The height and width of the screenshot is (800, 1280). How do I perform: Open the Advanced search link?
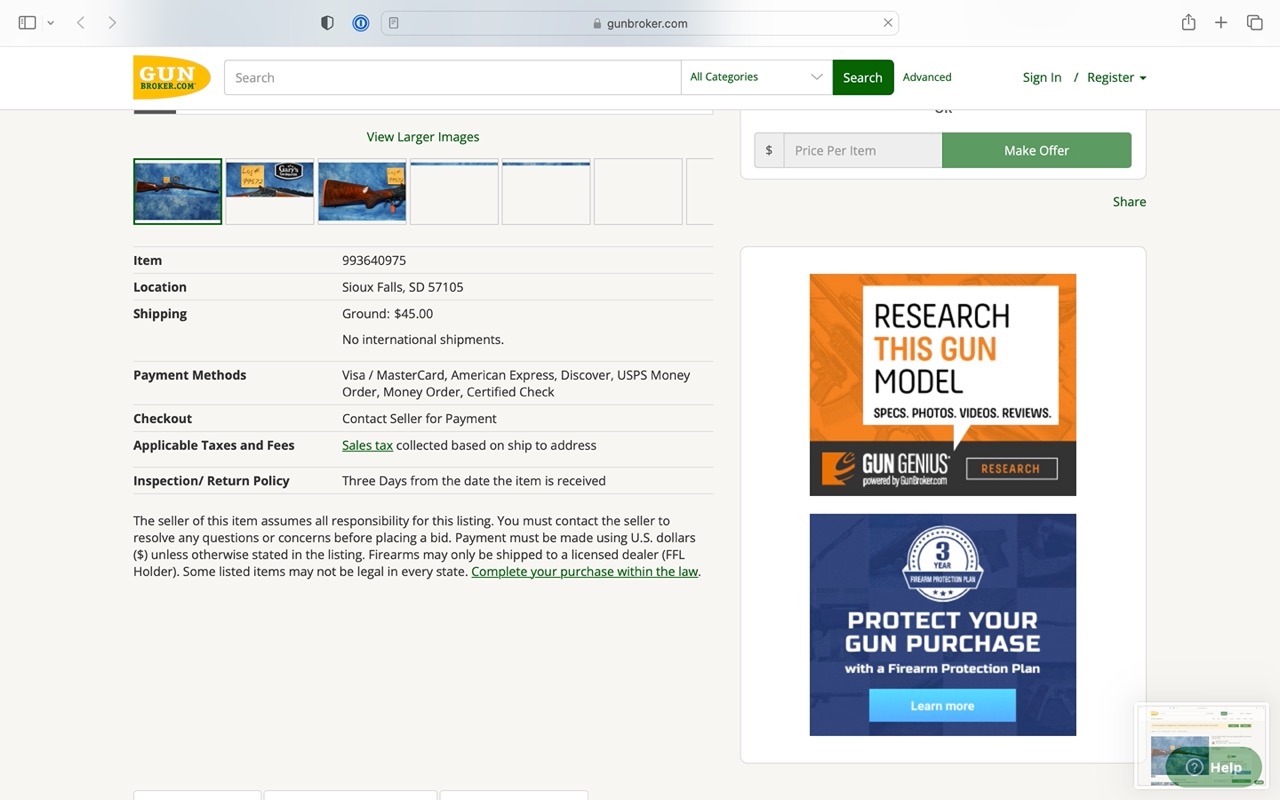pos(927,77)
